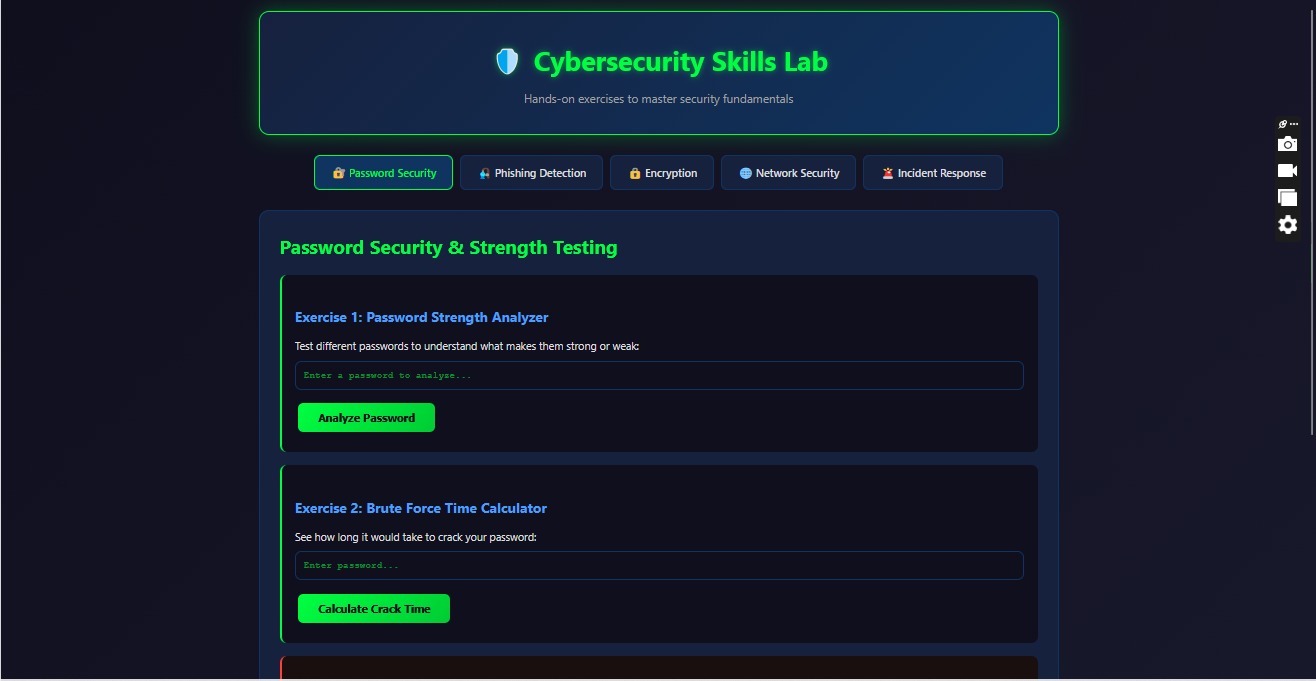Select the Password Security tab
The width and height of the screenshot is (1316, 681).
(x=383, y=173)
